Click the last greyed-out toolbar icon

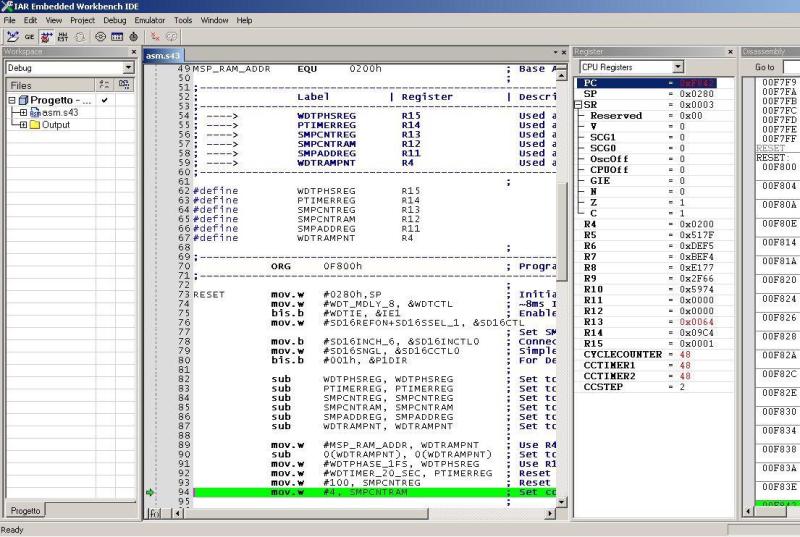171,37
